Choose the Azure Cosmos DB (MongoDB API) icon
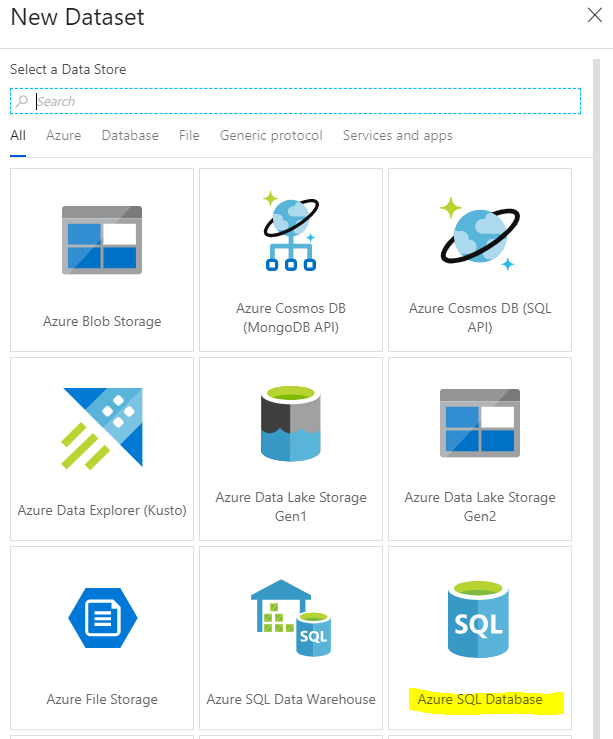Viewport: 613px width, 739px height. (x=291, y=231)
